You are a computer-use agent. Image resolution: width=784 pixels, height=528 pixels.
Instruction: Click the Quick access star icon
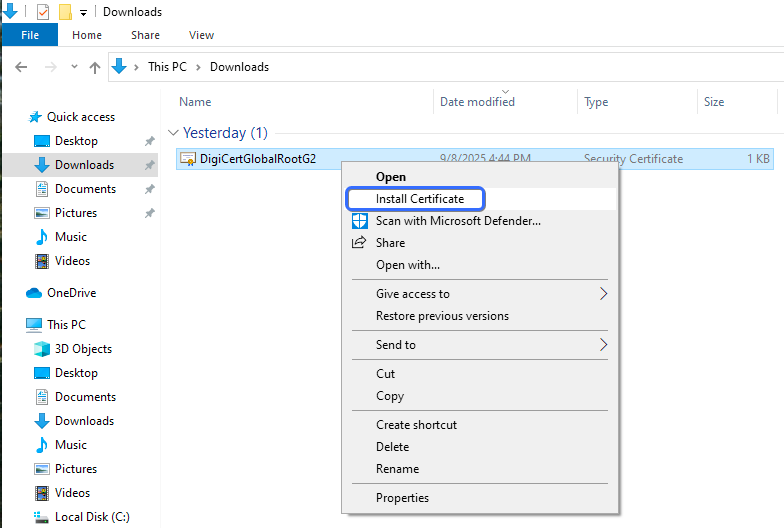[35, 117]
